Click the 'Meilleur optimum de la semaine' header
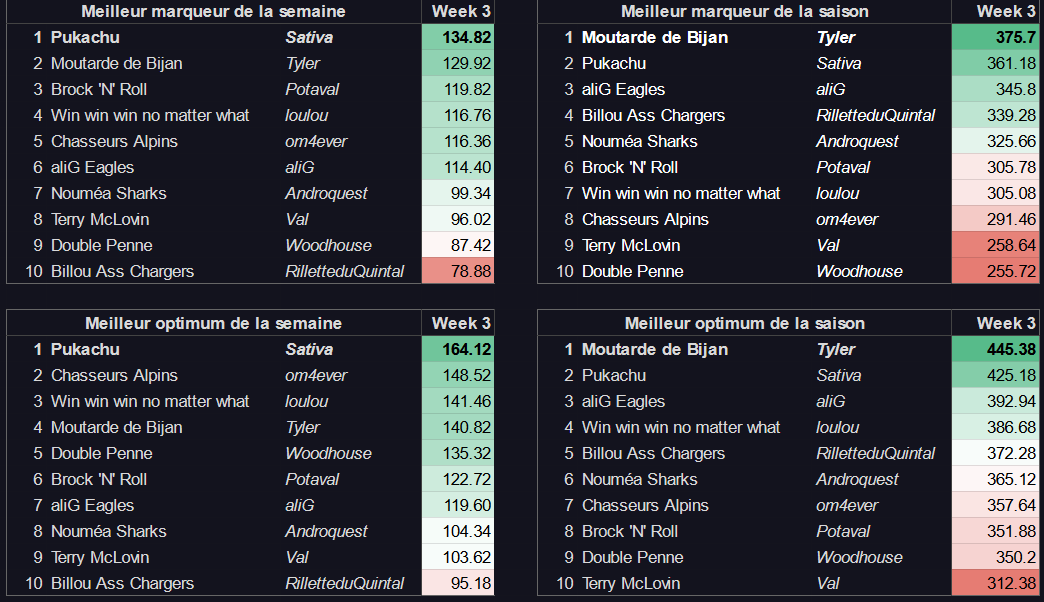The image size is (1044, 602). pos(213,323)
